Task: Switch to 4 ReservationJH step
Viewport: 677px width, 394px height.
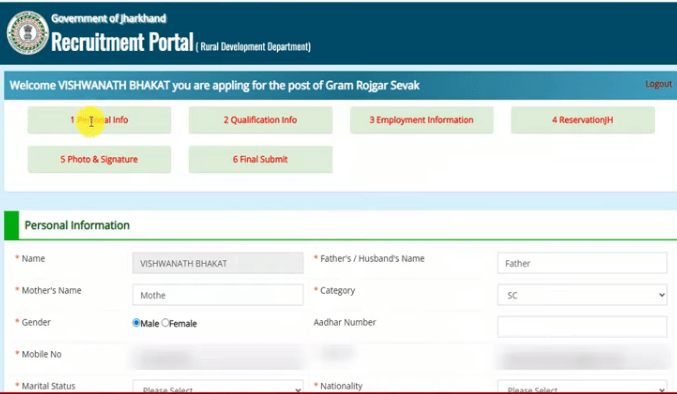Action: click(x=583, y=120)
